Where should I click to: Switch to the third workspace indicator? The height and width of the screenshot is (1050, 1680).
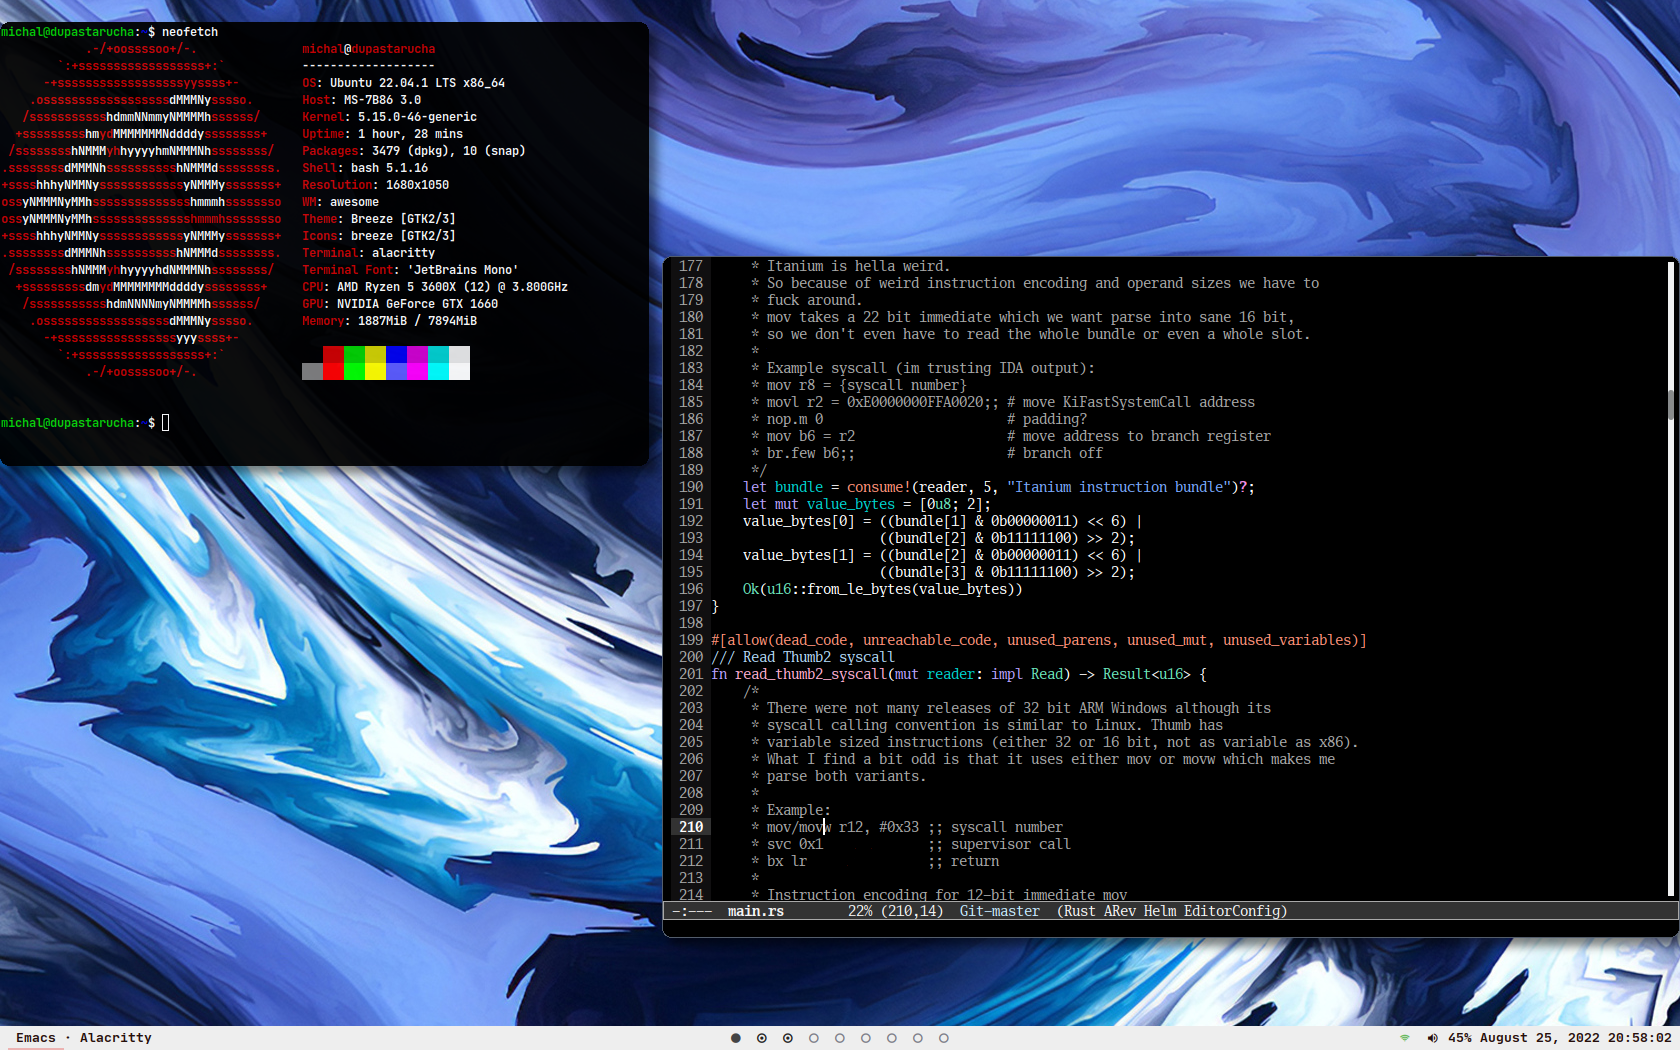click(788, 1038)
